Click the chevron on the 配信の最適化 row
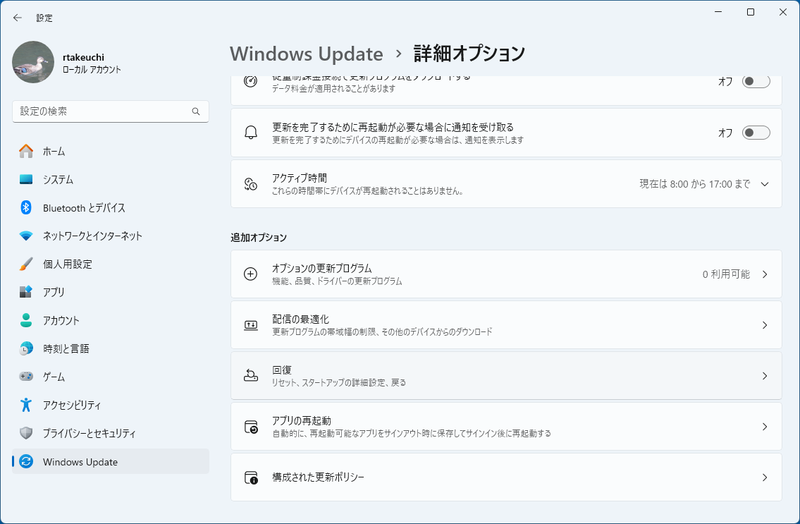 pos(764,325)
